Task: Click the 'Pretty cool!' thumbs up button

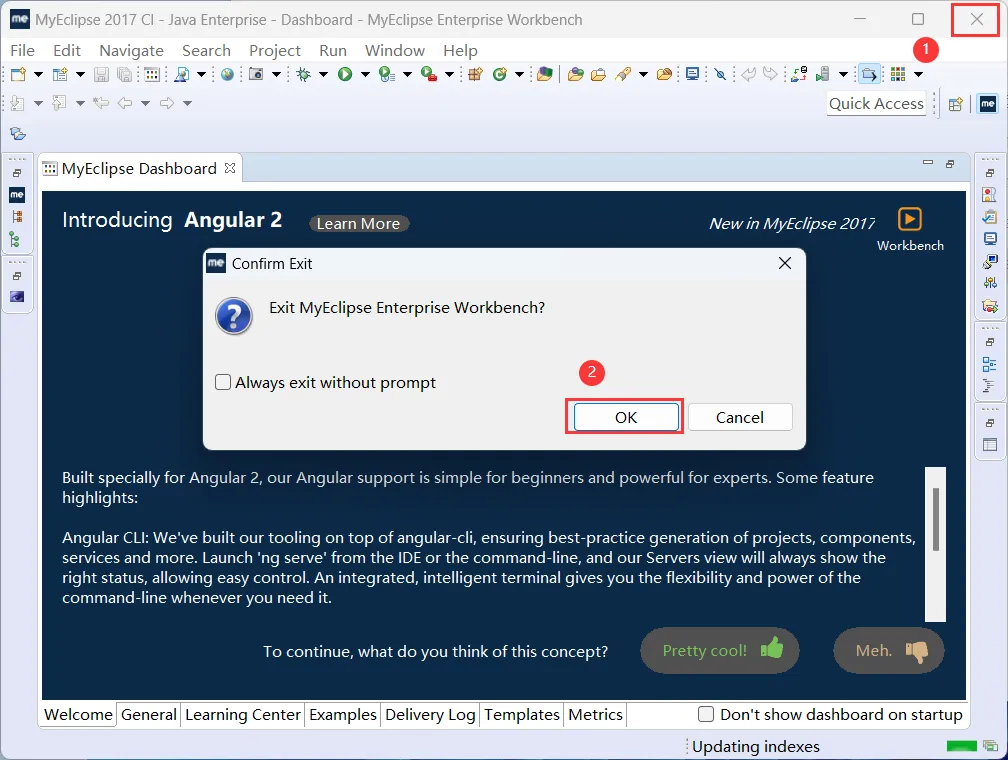Action: (x=720, y=650)
